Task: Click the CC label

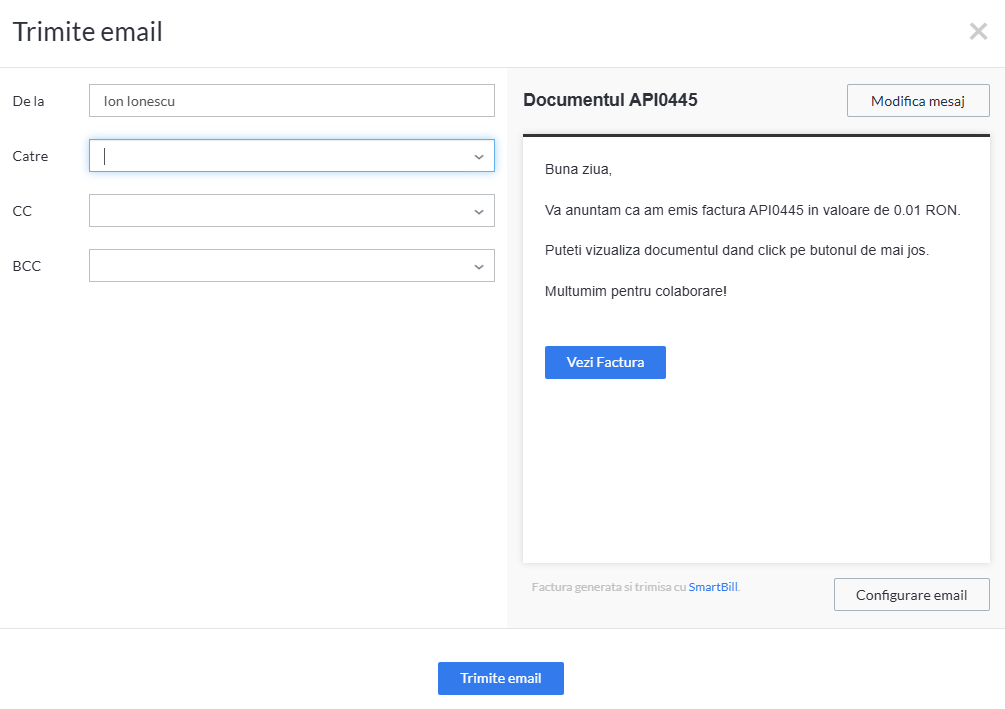Action: click(x=22, y=211)
